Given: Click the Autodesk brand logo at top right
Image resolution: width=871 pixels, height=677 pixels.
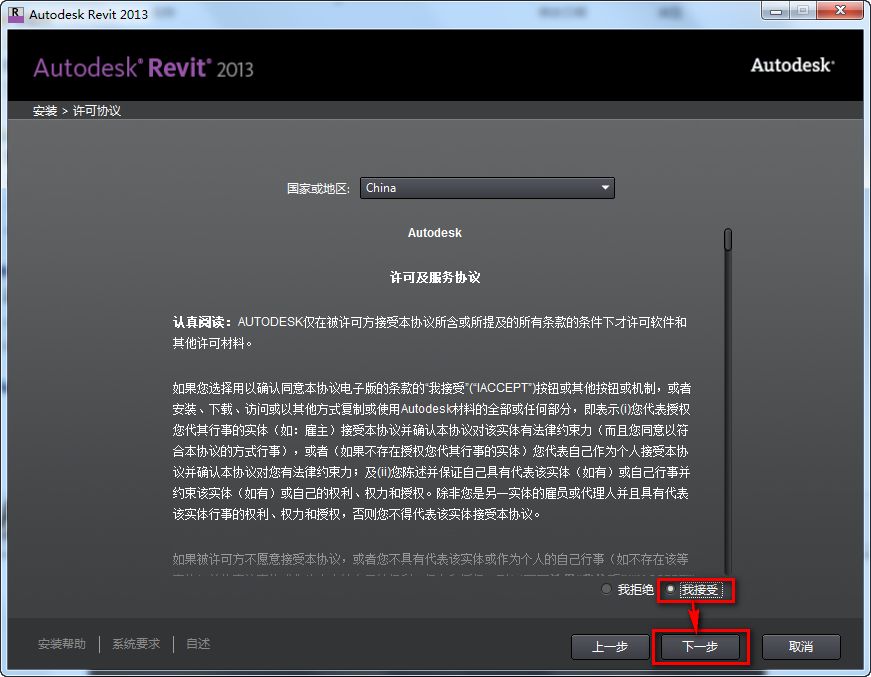Looking at the screenshot, I should (x=792, y=65).
